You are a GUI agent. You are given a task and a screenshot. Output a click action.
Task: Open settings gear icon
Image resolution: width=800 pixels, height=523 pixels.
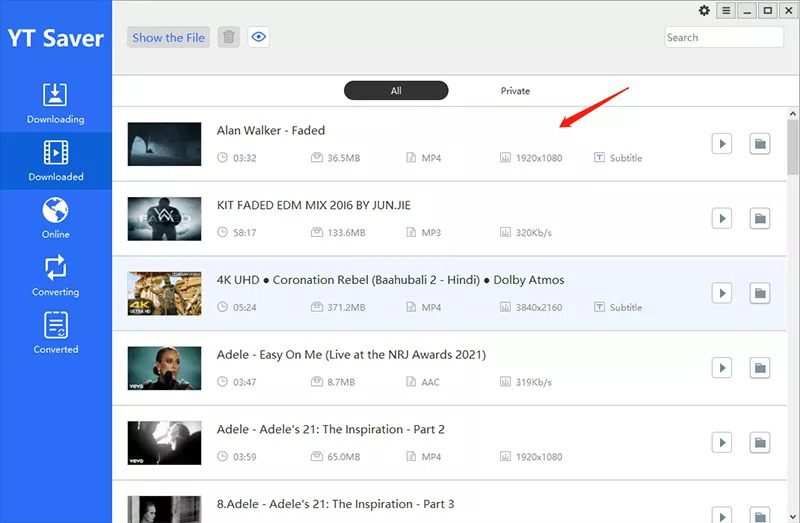[x=704, y=11]
